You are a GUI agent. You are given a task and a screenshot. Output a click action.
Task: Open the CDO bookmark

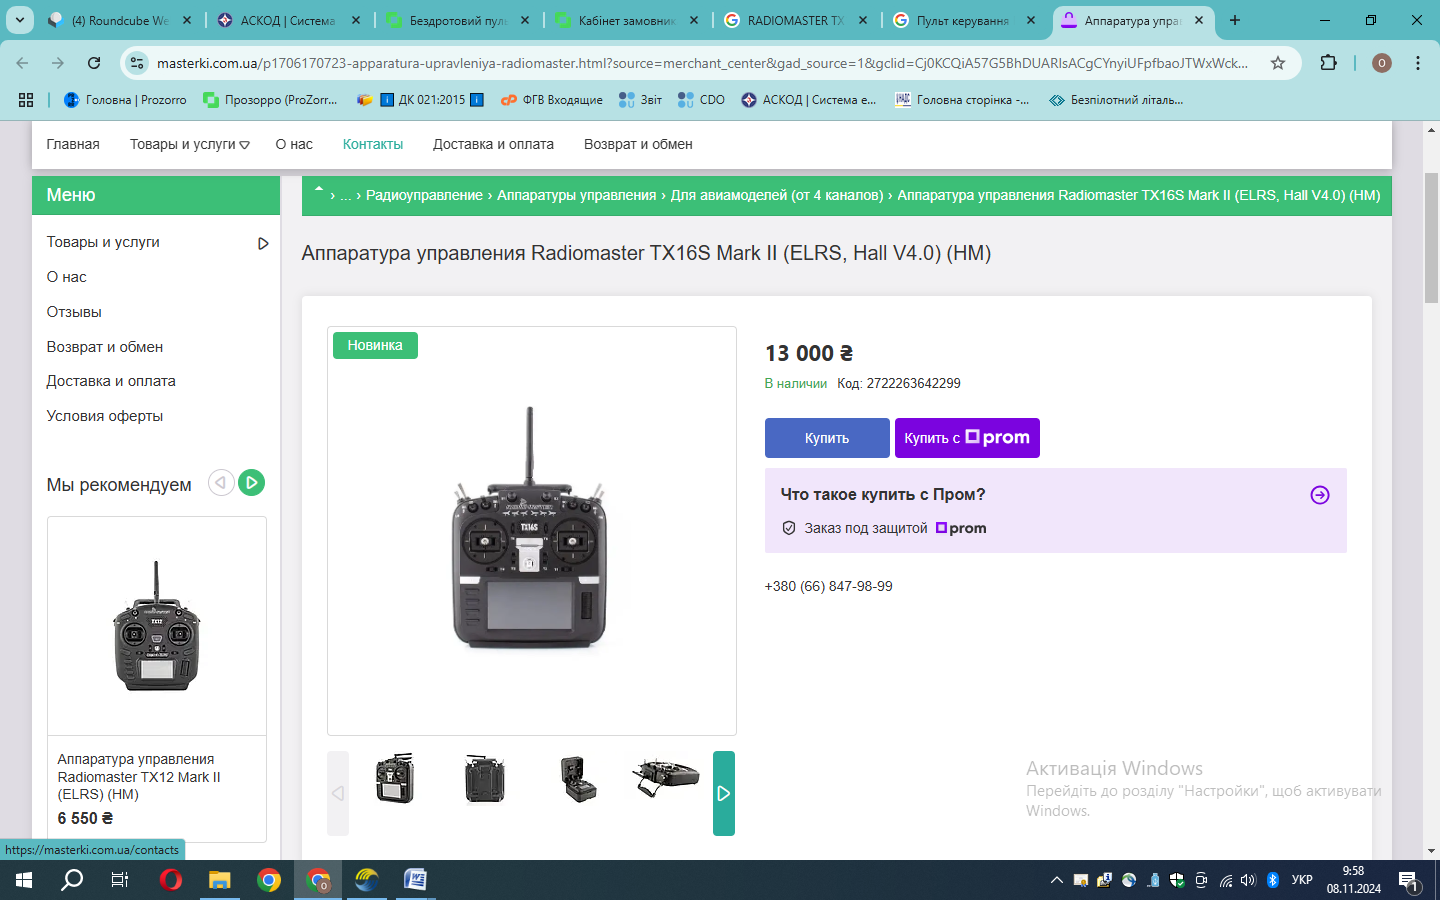click(x=701, y=100)
